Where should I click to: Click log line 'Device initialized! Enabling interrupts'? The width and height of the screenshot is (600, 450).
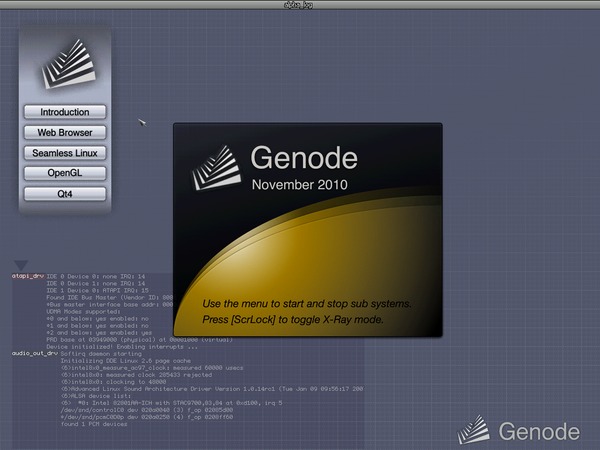122,347
